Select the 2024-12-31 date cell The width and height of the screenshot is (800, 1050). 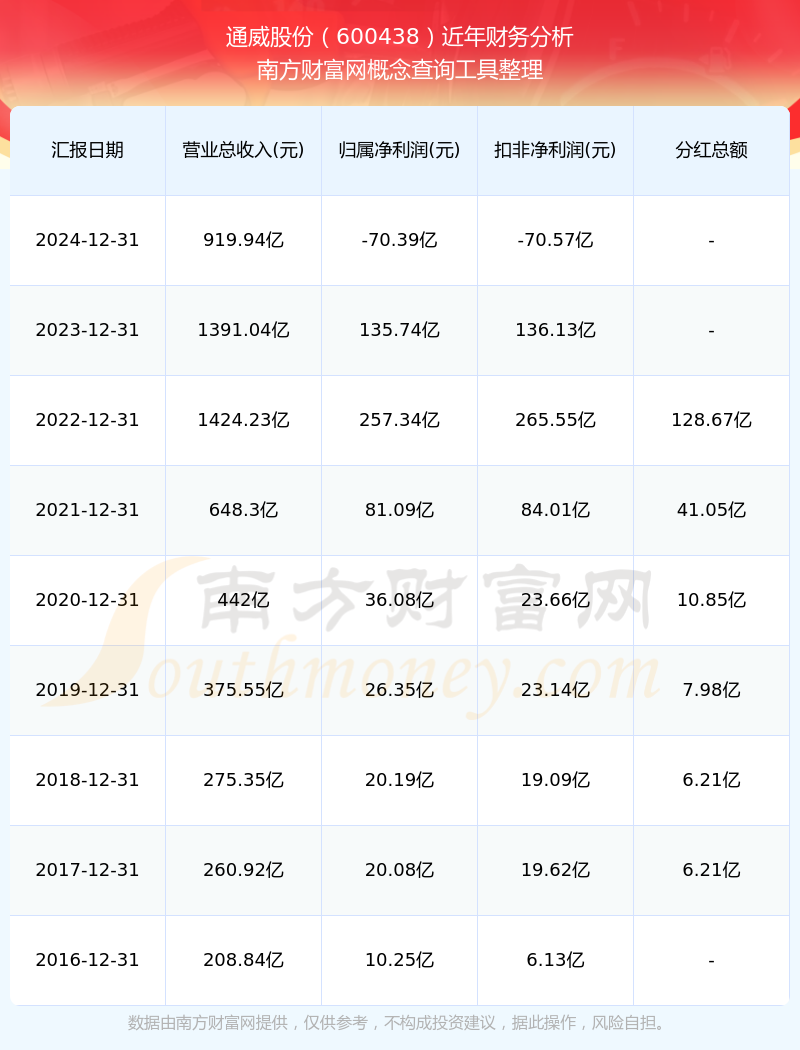[x=88, y=240]
